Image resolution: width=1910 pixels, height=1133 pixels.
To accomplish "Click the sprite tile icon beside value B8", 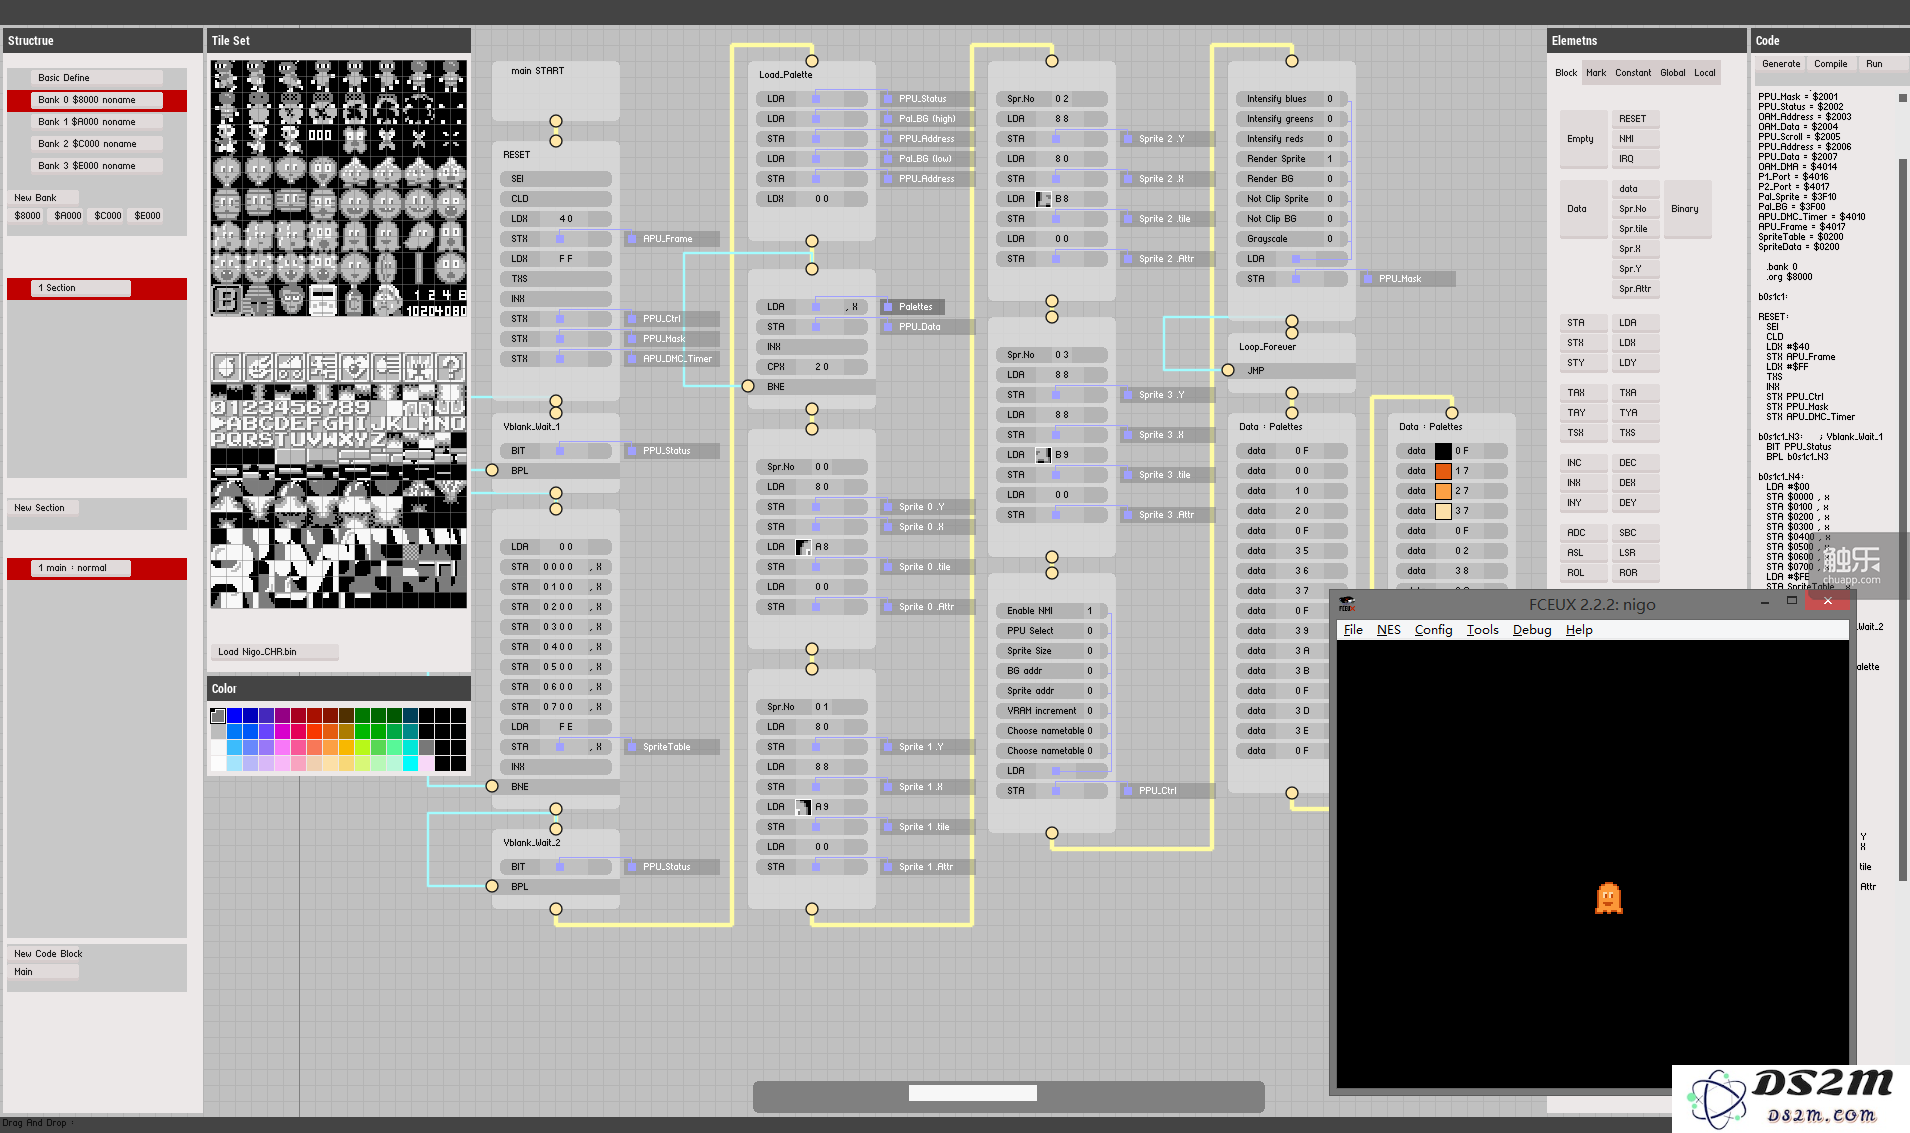I will 1043,199.
